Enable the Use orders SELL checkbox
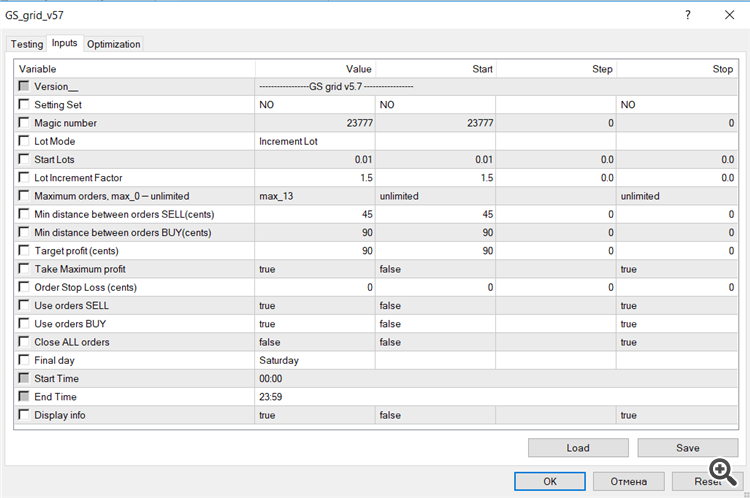The image size is (750, 498). pyautogui.click(x=23, y=305)
